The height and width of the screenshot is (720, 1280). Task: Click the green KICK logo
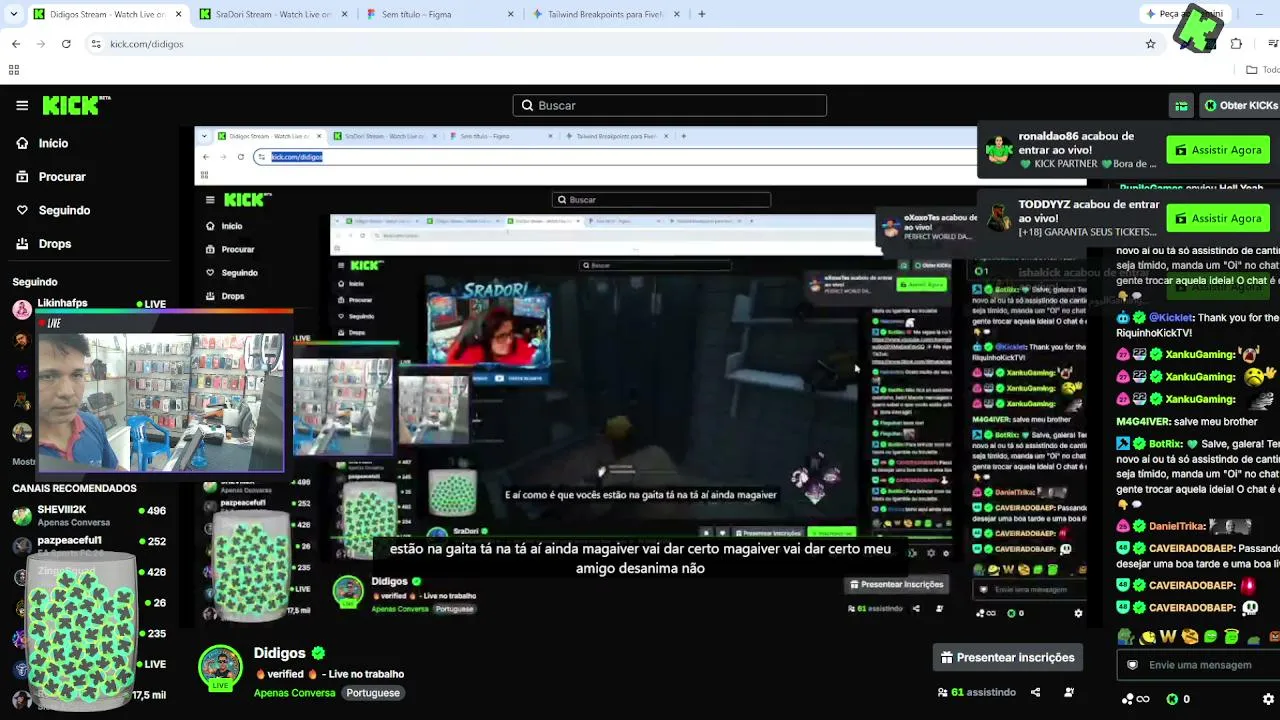pos(76,105)
